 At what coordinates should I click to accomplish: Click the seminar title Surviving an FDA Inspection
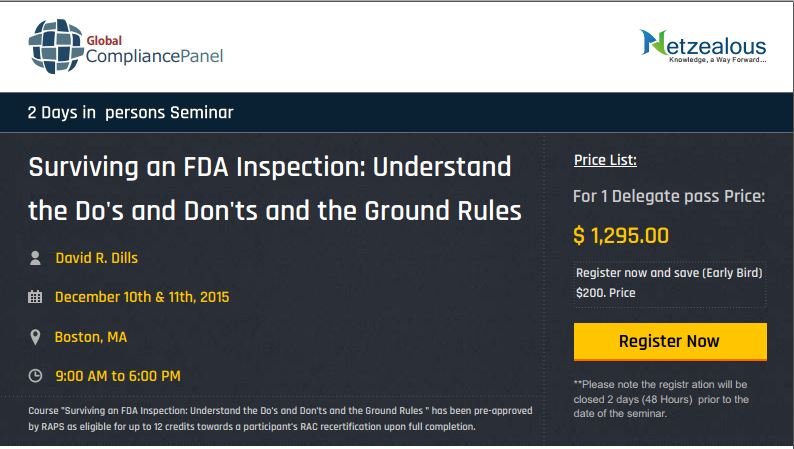click(274, 189)
